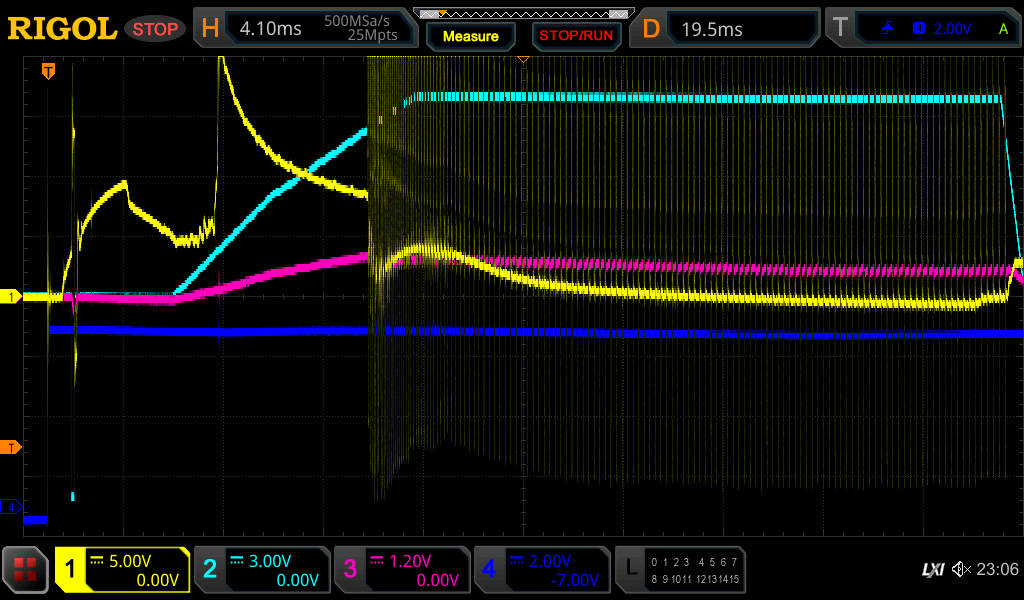Open the function navigation grid icon

pyautogui.click(x=26, y=570)
